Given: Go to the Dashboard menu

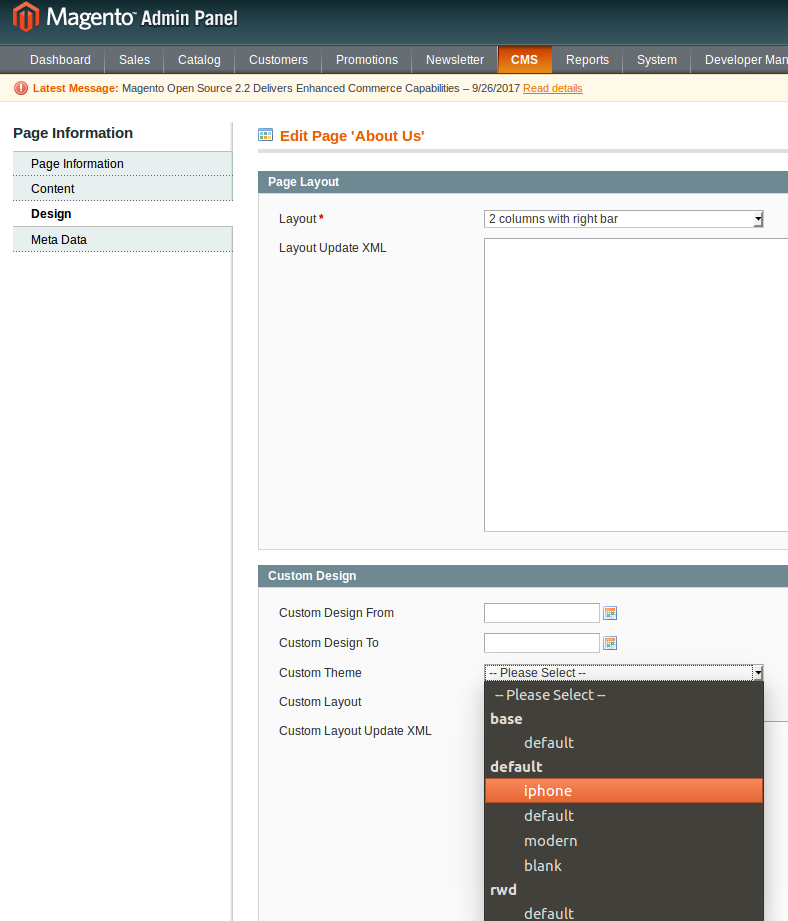Looking at the screenshot, I should [60, 60].
